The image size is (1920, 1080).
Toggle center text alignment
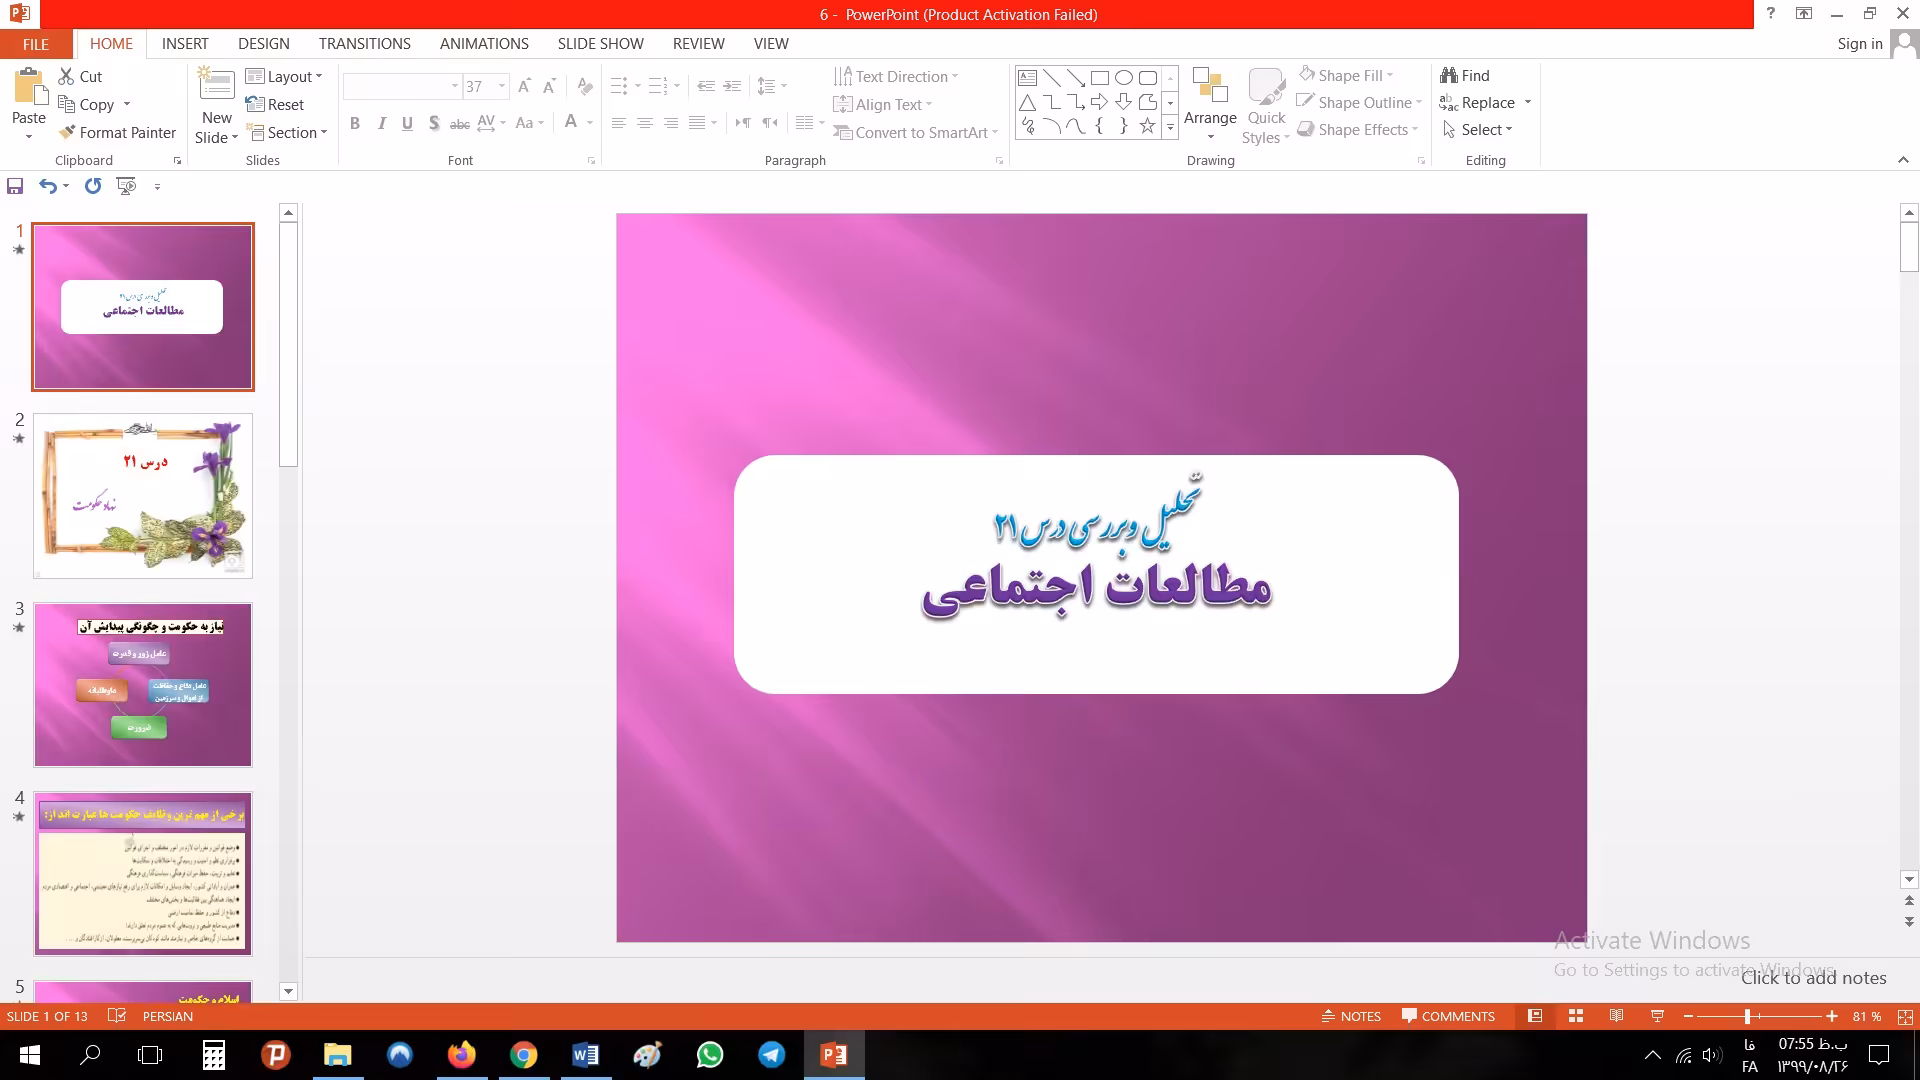(645, 123)
